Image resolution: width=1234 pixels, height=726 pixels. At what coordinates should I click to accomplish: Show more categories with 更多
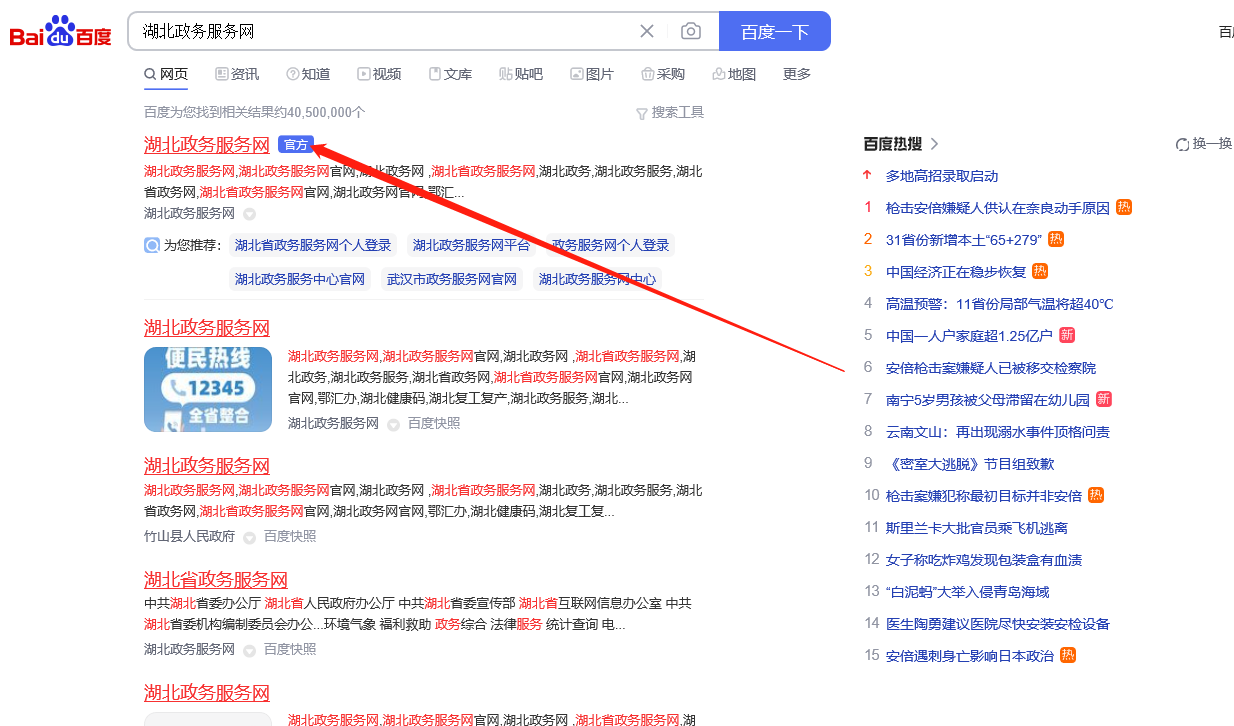coord(797,74)
